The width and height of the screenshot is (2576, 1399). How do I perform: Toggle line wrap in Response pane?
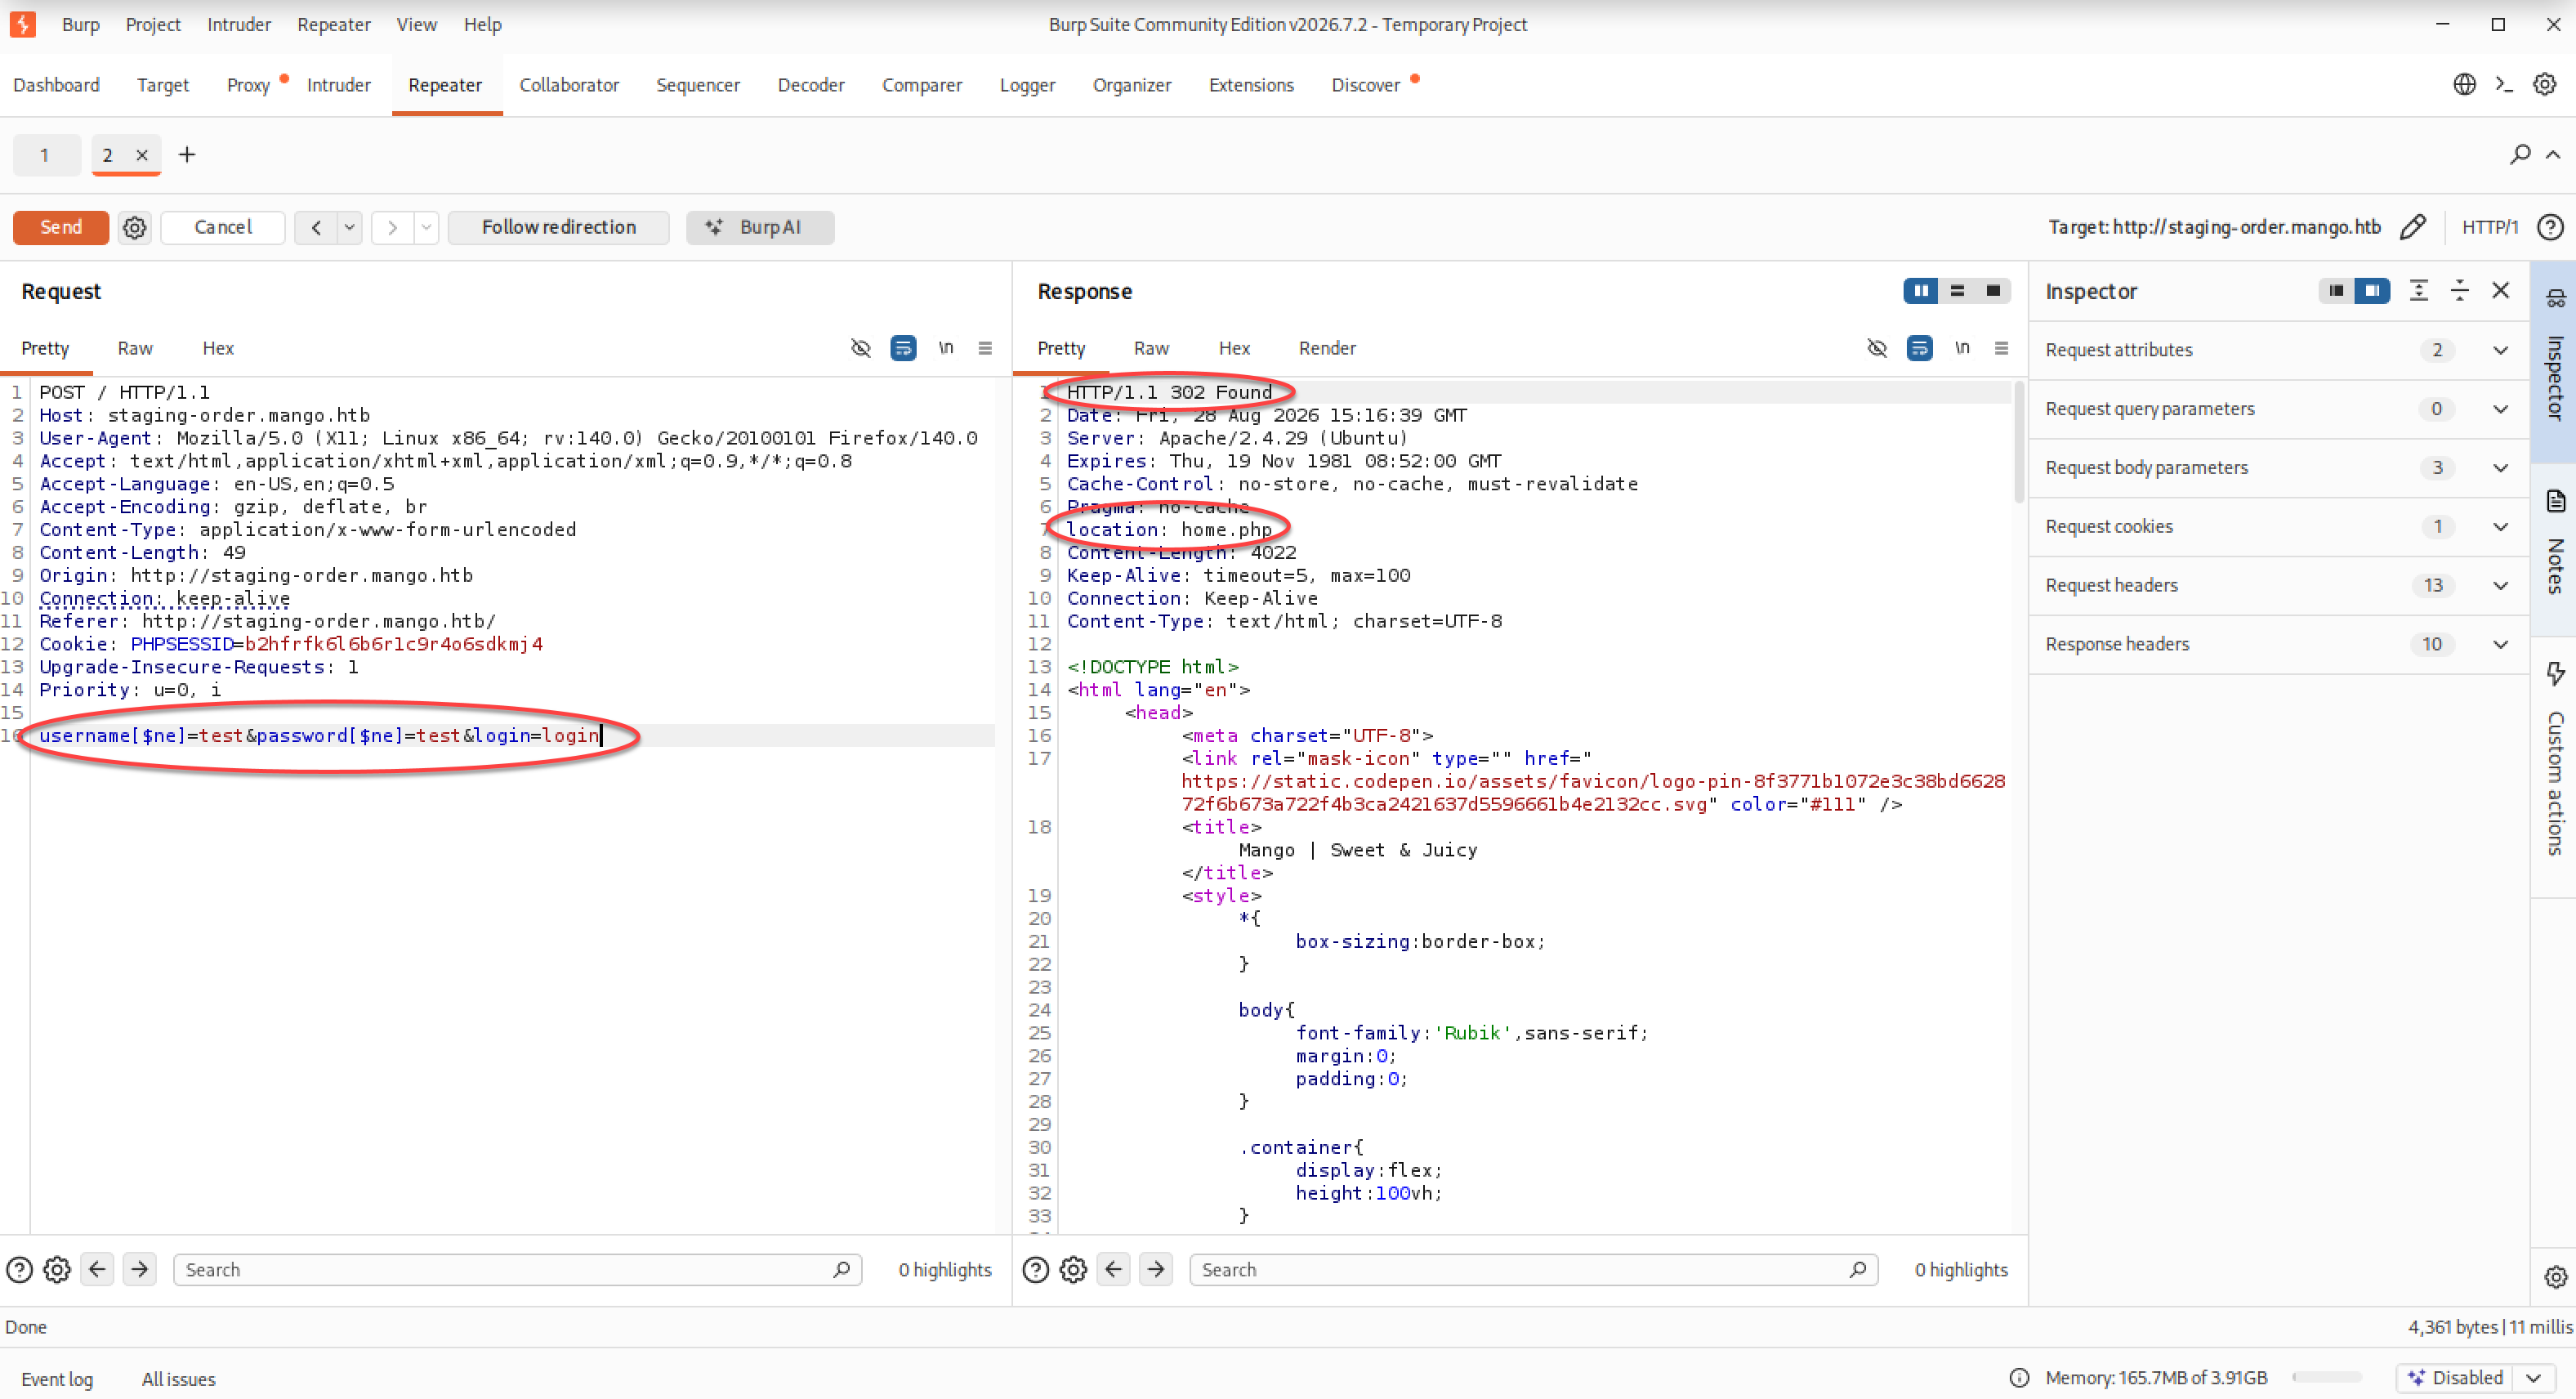coord(1919,348)
